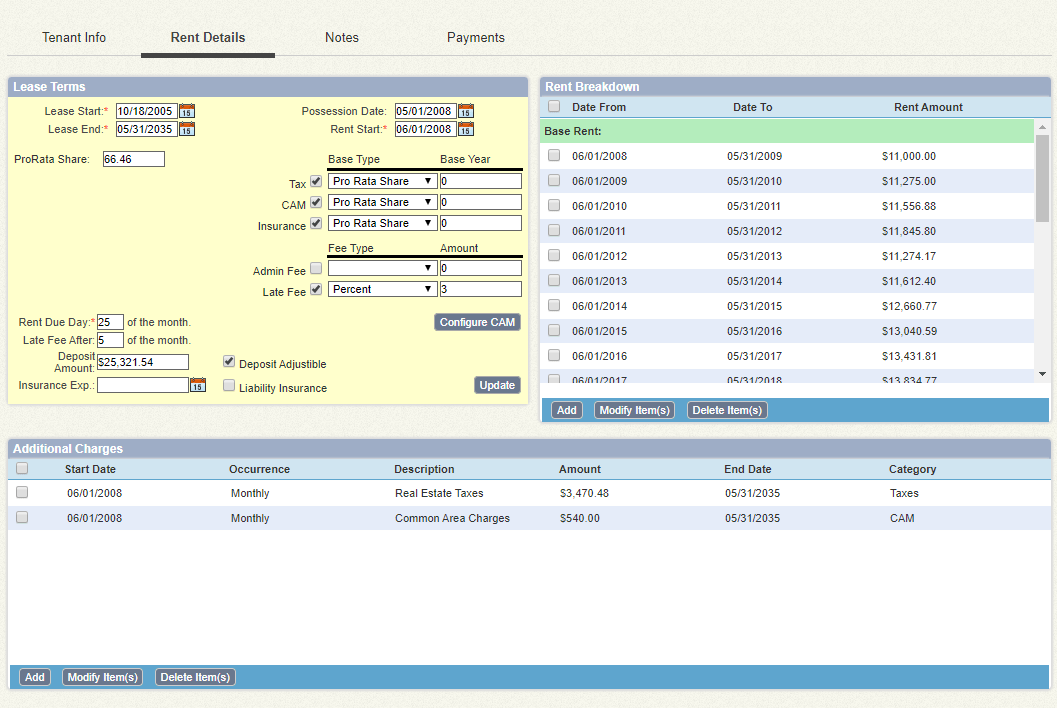Uncheck the Tax checkbox
1057x708 pixels.
pyautogui.click(x=316, y=182)
